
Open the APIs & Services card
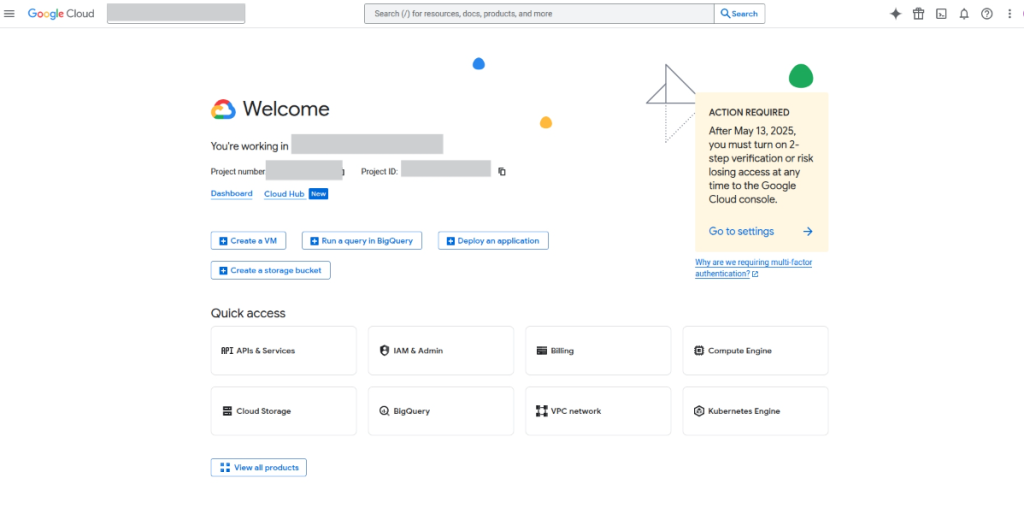pyautogui.click(x=283, y=351)
